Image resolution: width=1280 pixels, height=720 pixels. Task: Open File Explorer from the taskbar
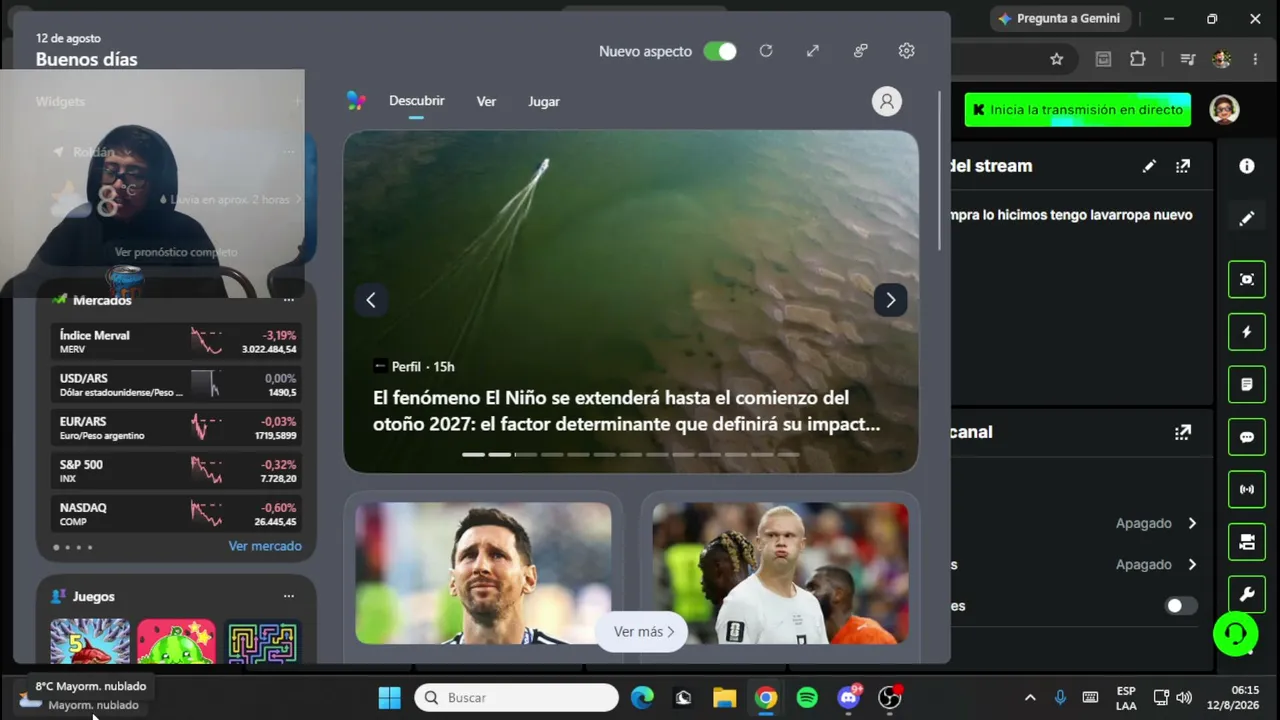click(725, 698)
